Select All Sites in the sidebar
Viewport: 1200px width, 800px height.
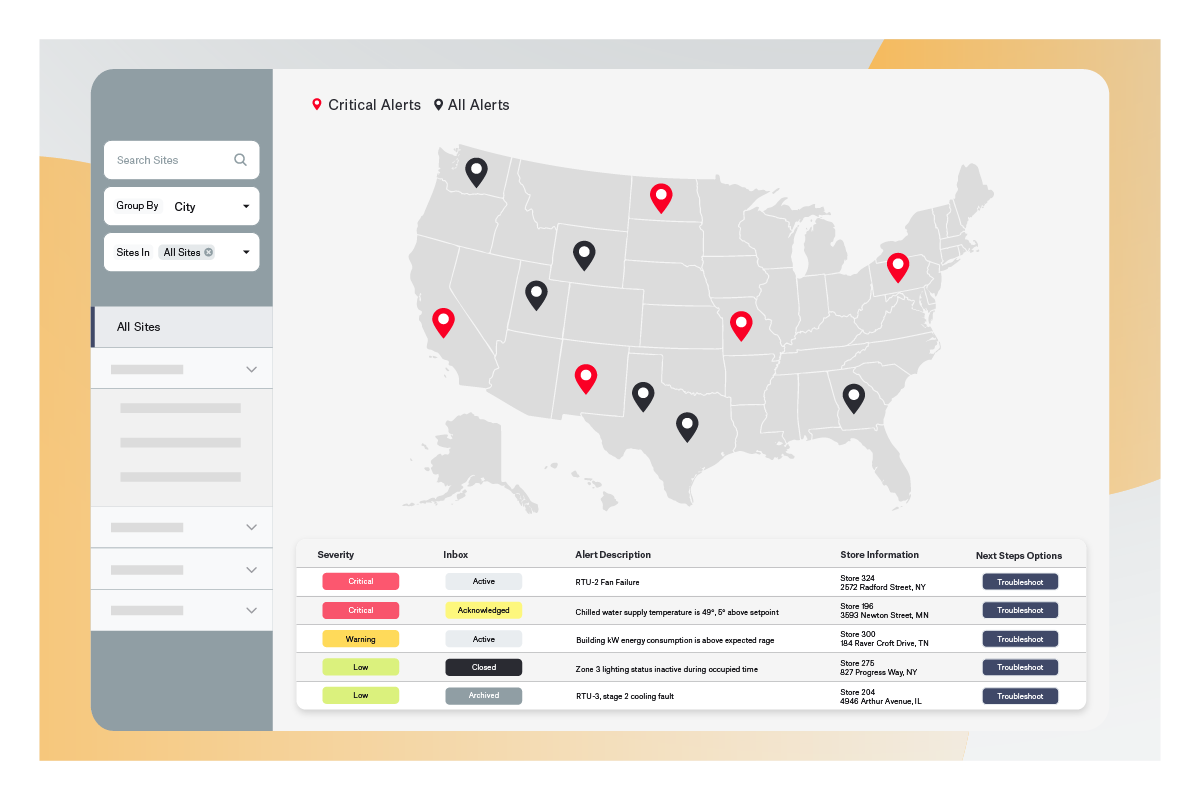pyautogui.click(x=138, y=326)
